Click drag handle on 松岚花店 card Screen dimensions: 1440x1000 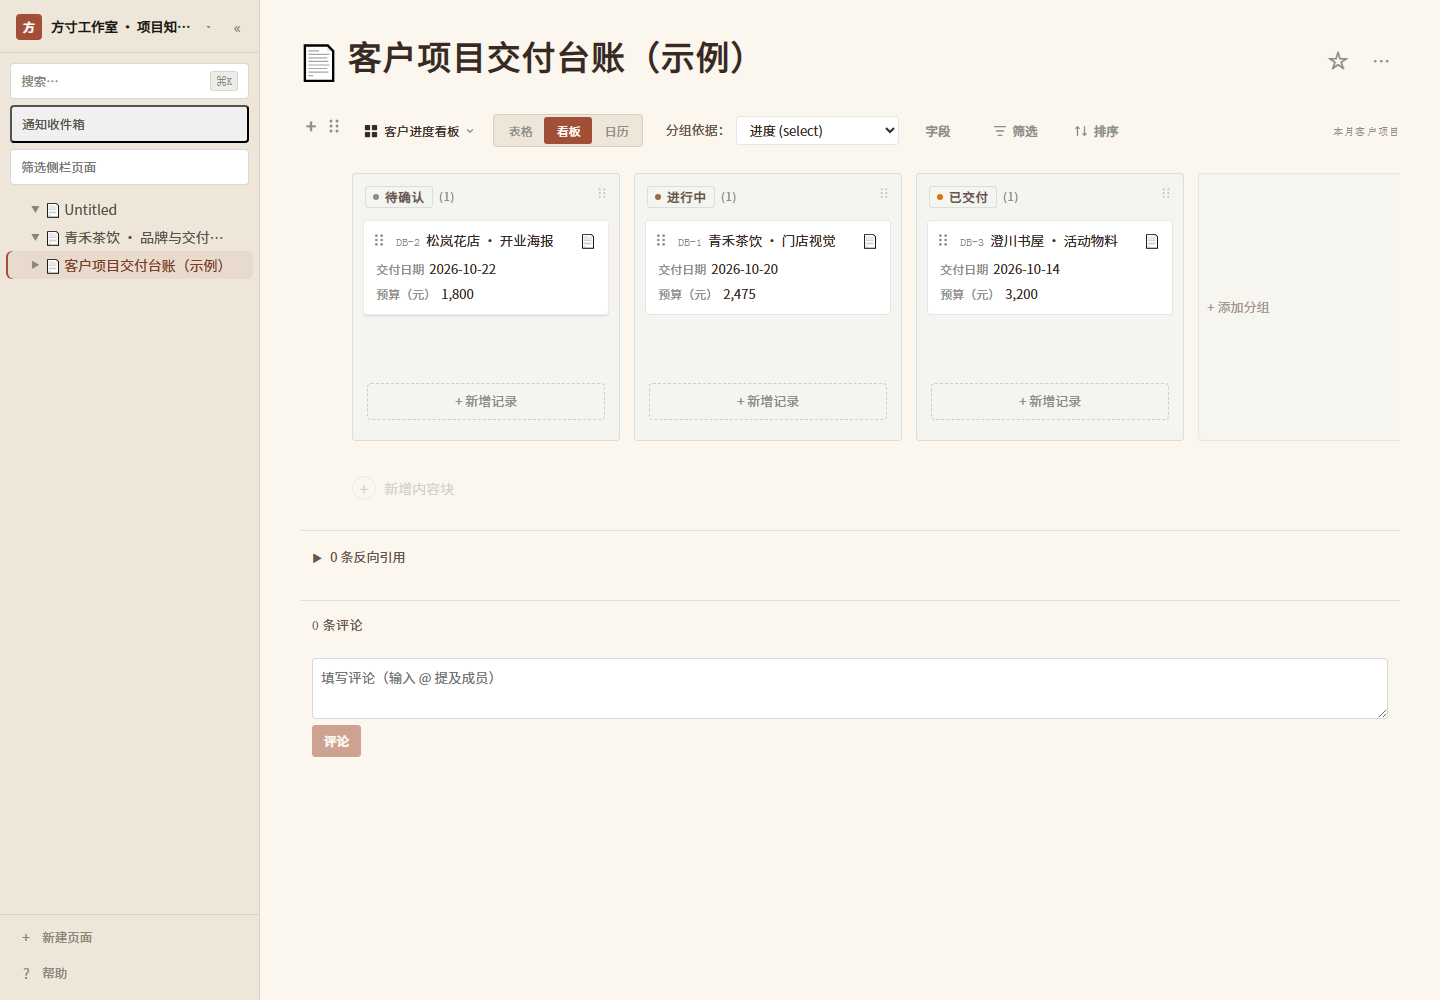point(379,240)
